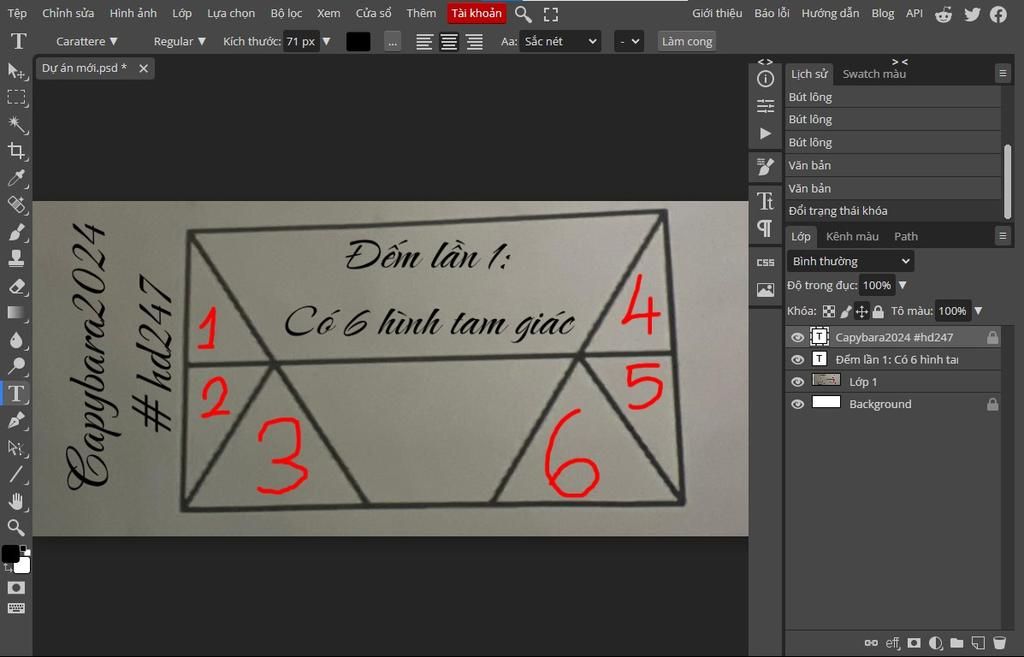
Task: Open the Sắc nét anti-aliasing dropdown
Action: coord(560,41)
